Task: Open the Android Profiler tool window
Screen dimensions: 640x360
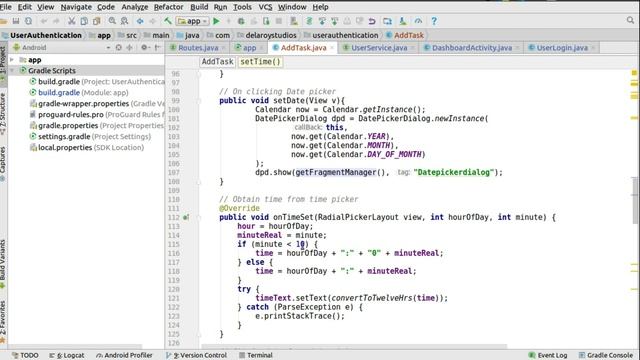Action: click(124, 355)
